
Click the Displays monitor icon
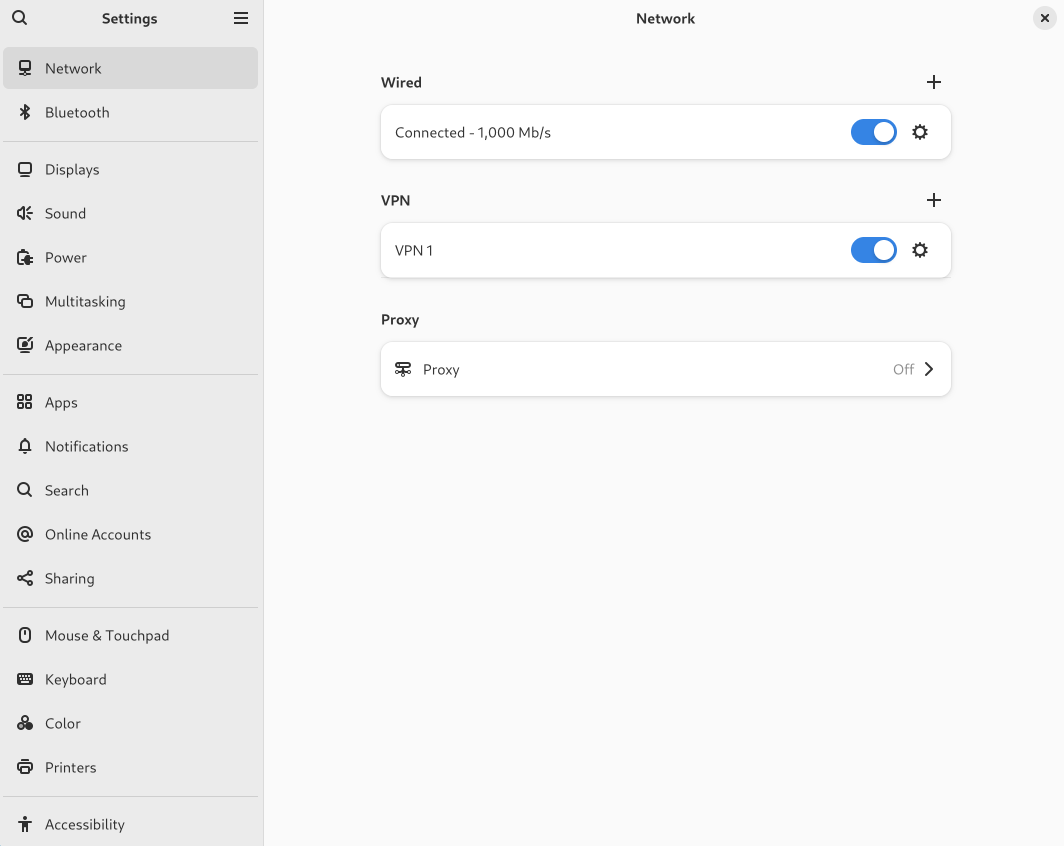coord(25,170)
